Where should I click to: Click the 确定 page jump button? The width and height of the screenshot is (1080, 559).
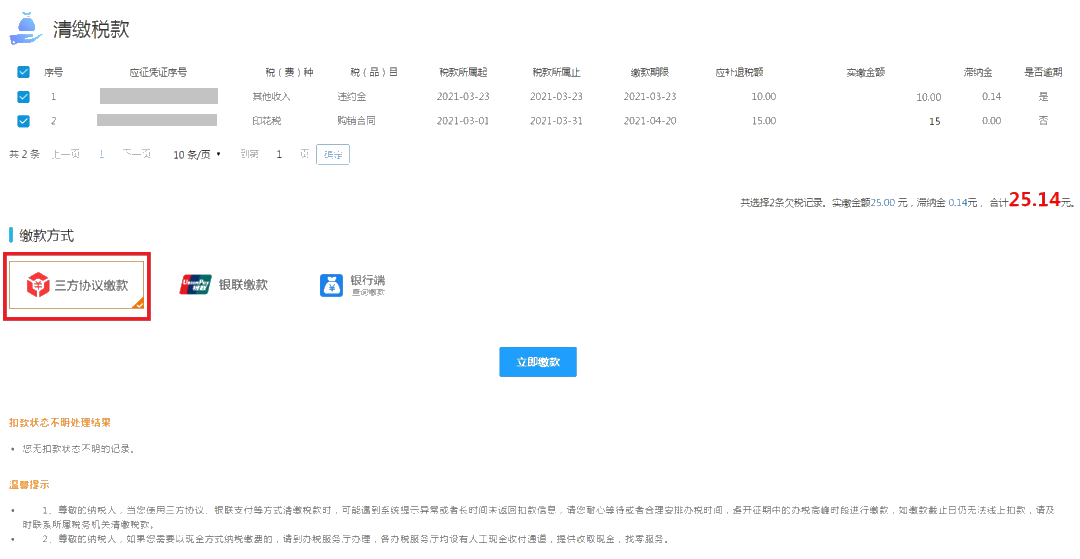[x=333, y=155]
